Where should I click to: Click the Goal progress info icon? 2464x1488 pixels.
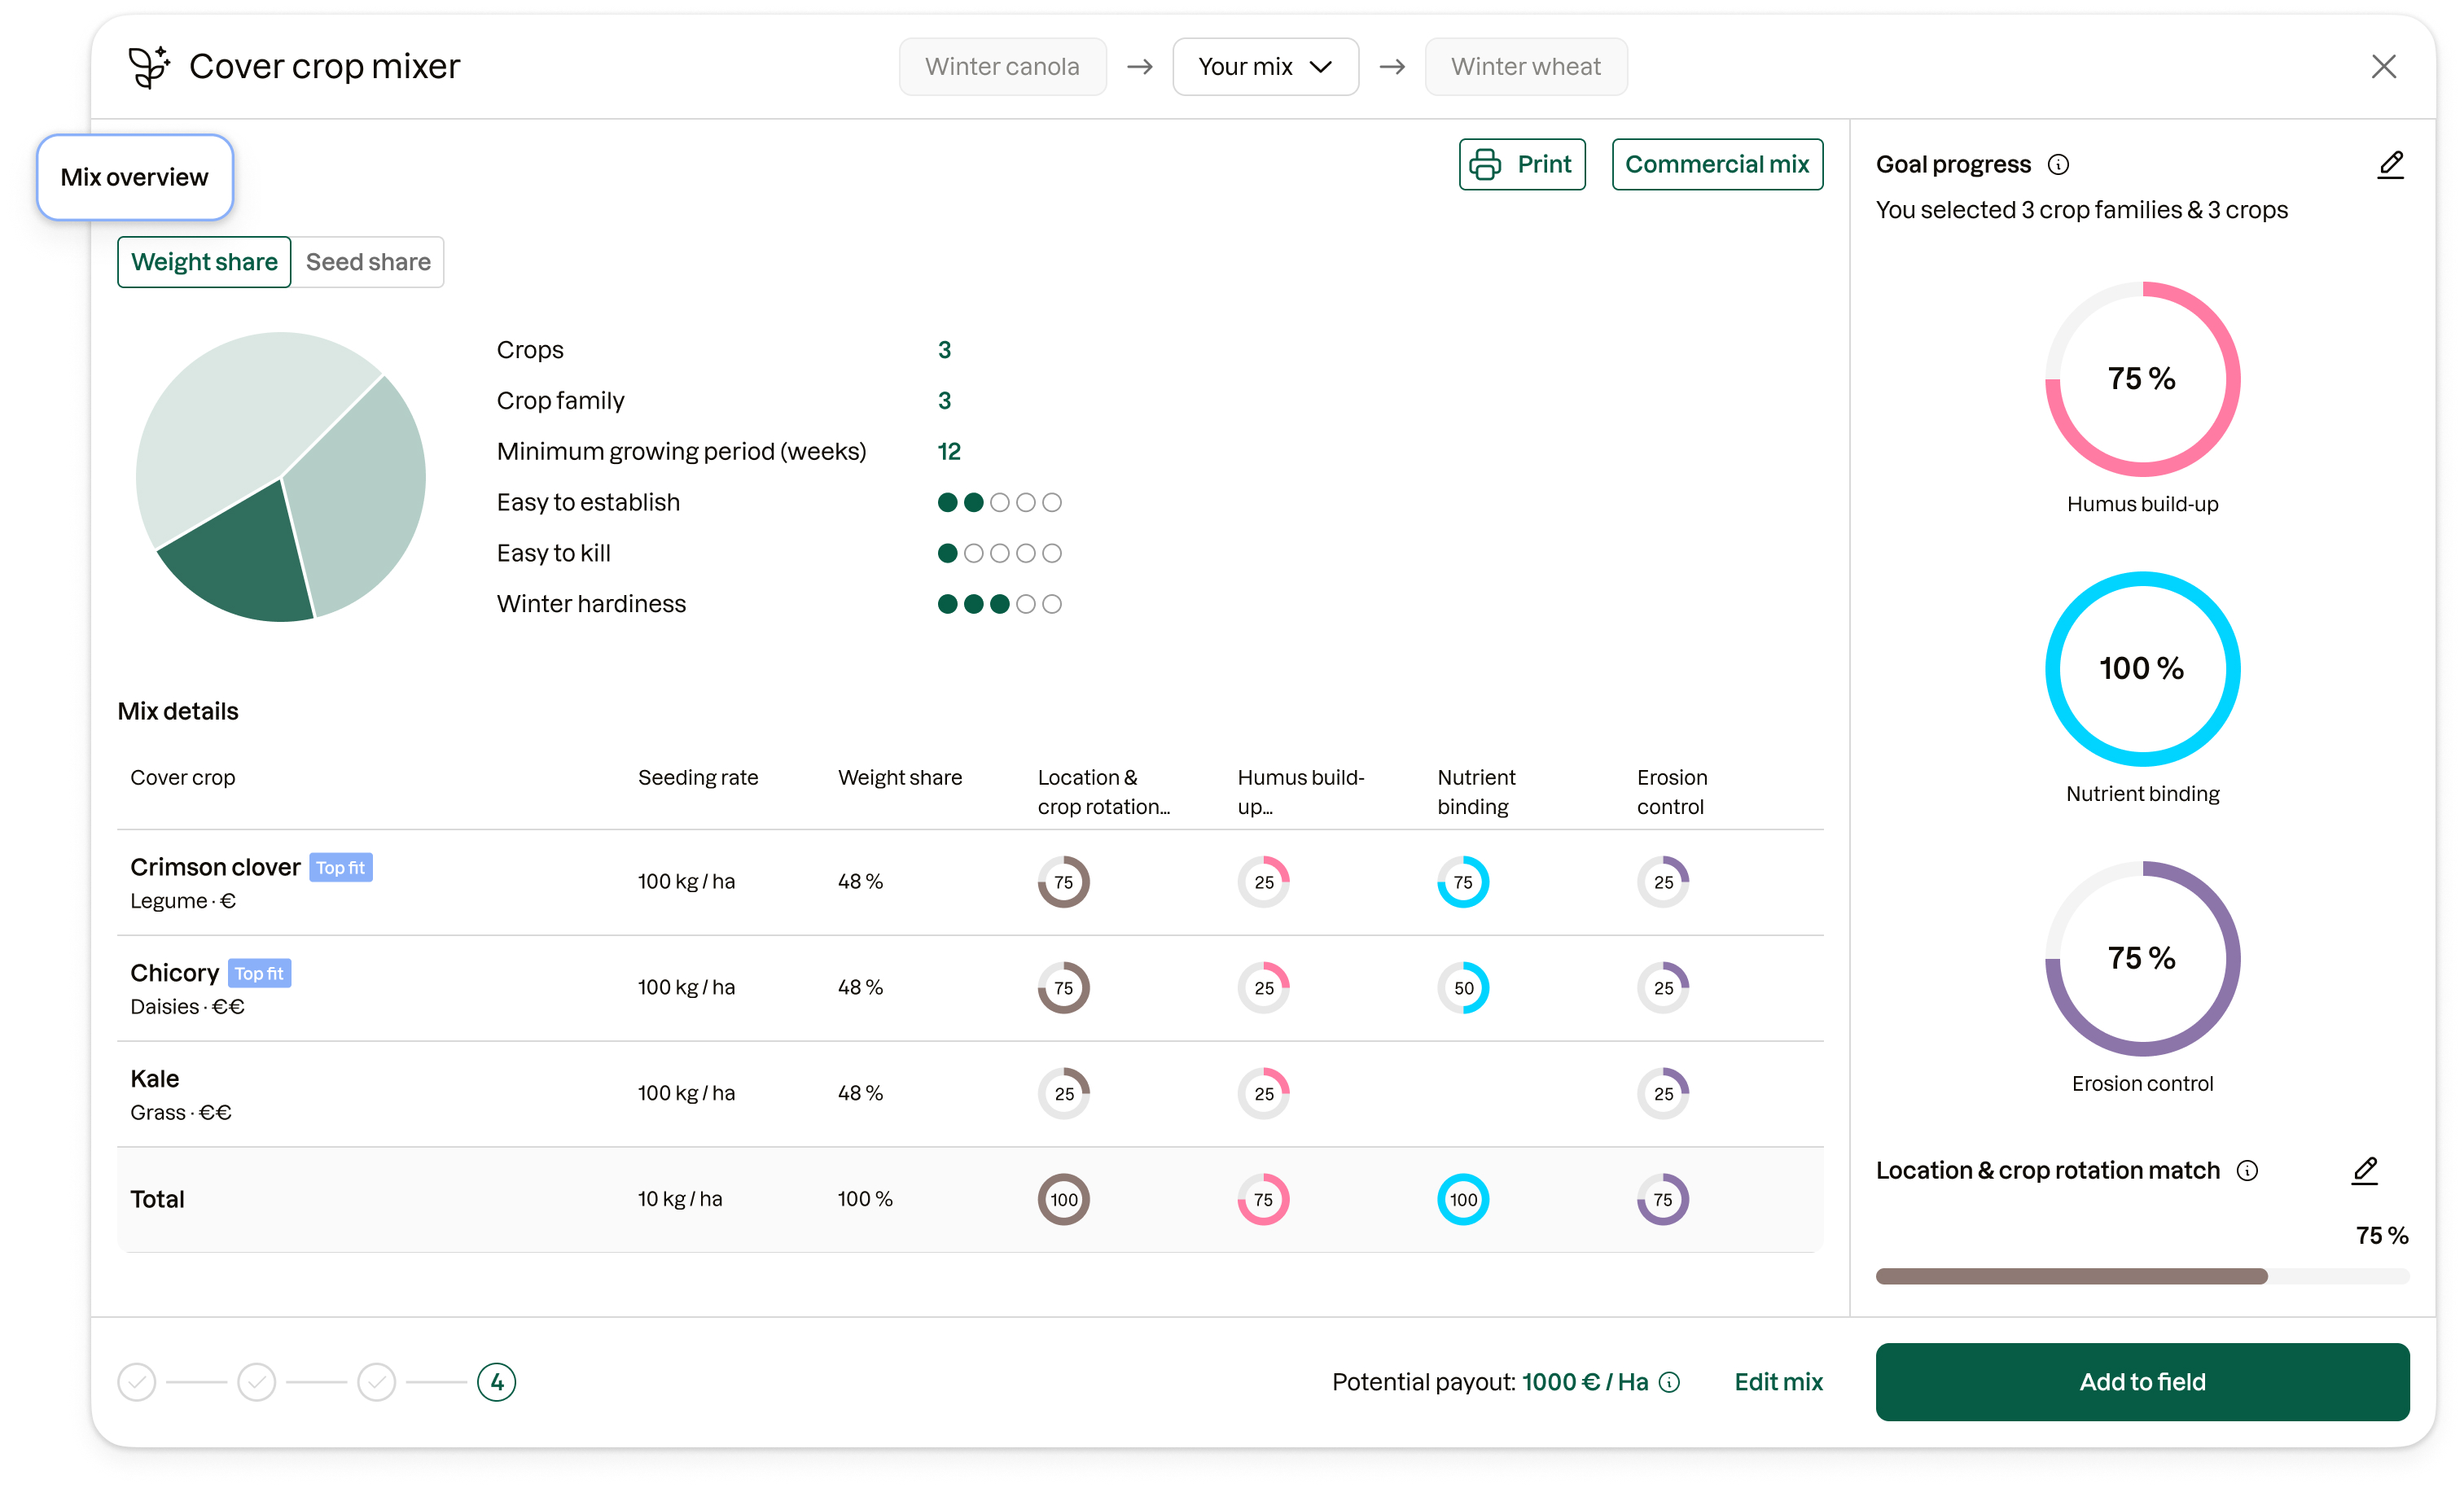click(2058, 165)
